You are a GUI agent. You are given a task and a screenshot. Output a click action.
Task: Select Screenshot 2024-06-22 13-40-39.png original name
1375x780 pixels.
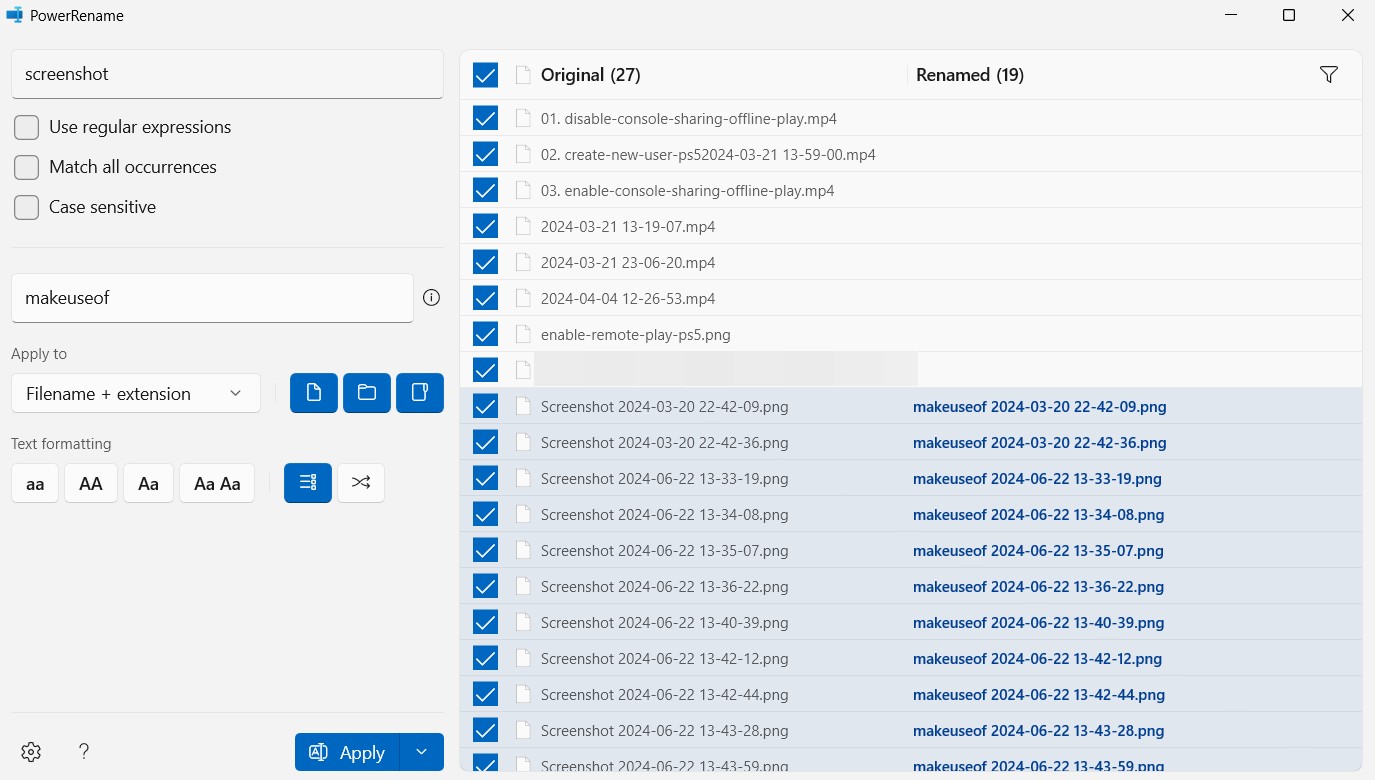point(664,622)
